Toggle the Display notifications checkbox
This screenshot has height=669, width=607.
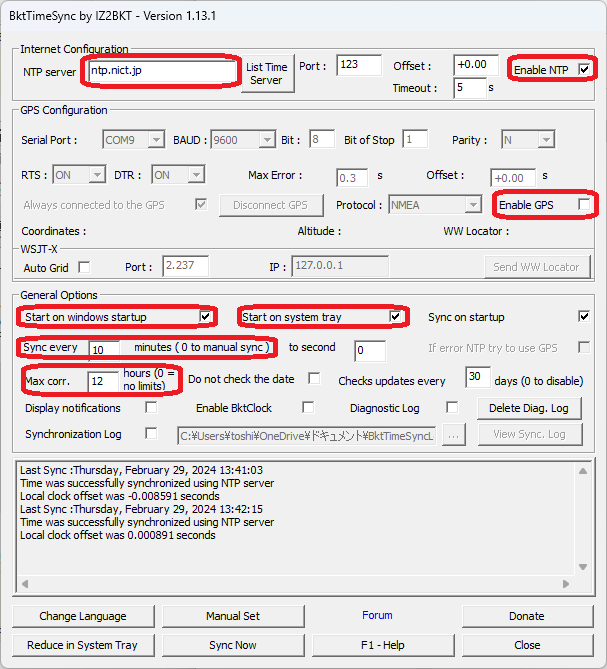(151, 407)
